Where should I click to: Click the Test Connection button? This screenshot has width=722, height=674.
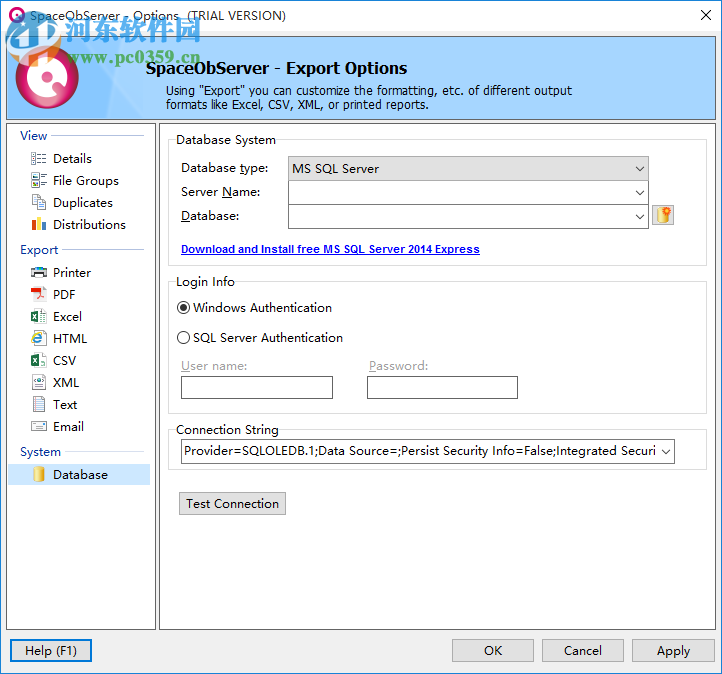232,504
